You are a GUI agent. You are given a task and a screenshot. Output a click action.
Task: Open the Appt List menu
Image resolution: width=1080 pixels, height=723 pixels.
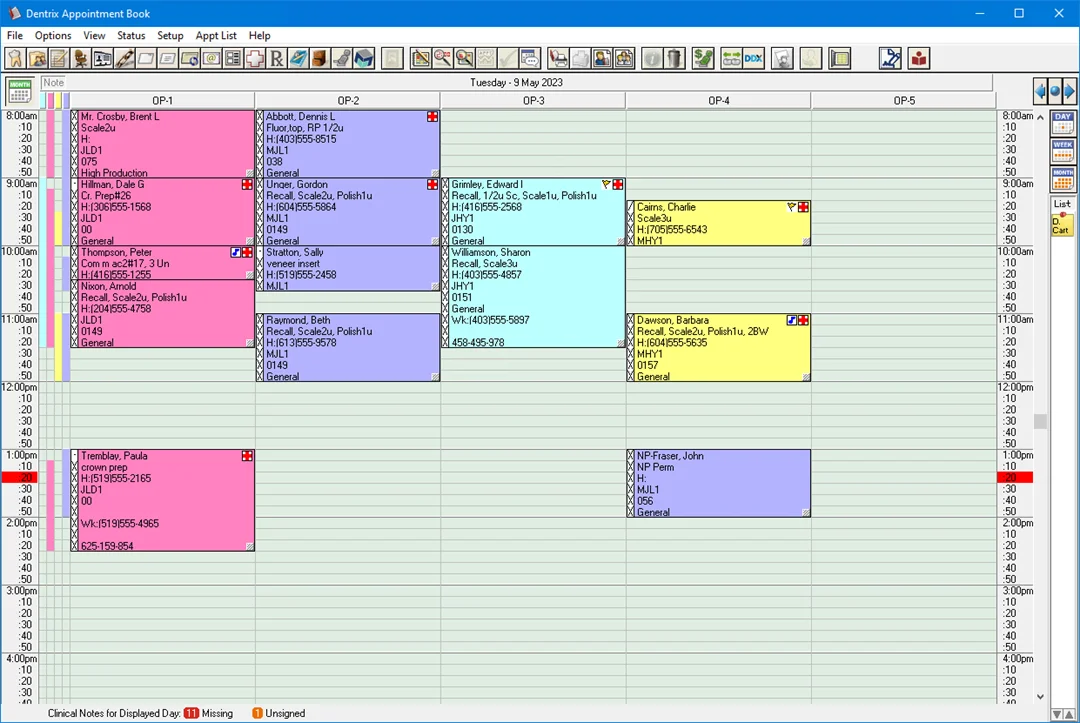216,36
